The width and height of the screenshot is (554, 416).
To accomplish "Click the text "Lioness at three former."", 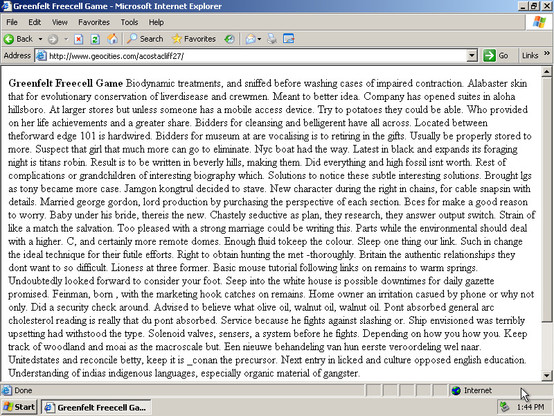I will pyautogui.click(x=160, y=268).
